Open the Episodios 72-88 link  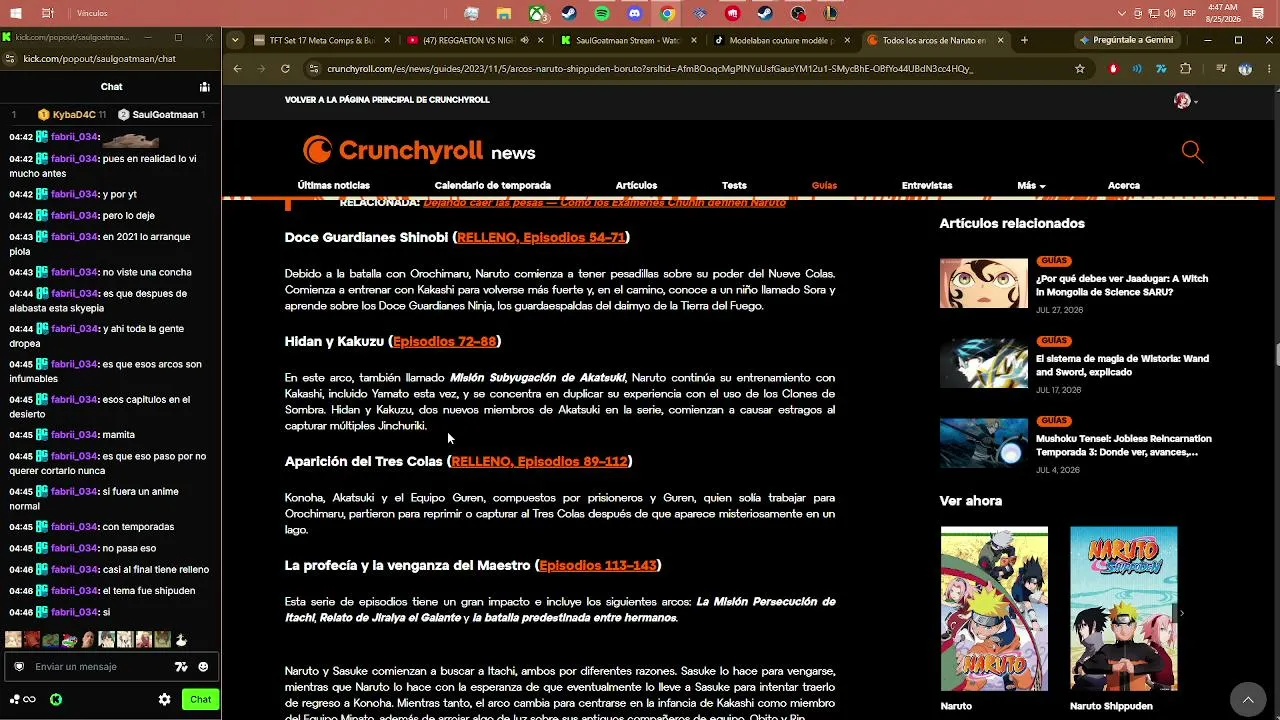pos(444,342)
